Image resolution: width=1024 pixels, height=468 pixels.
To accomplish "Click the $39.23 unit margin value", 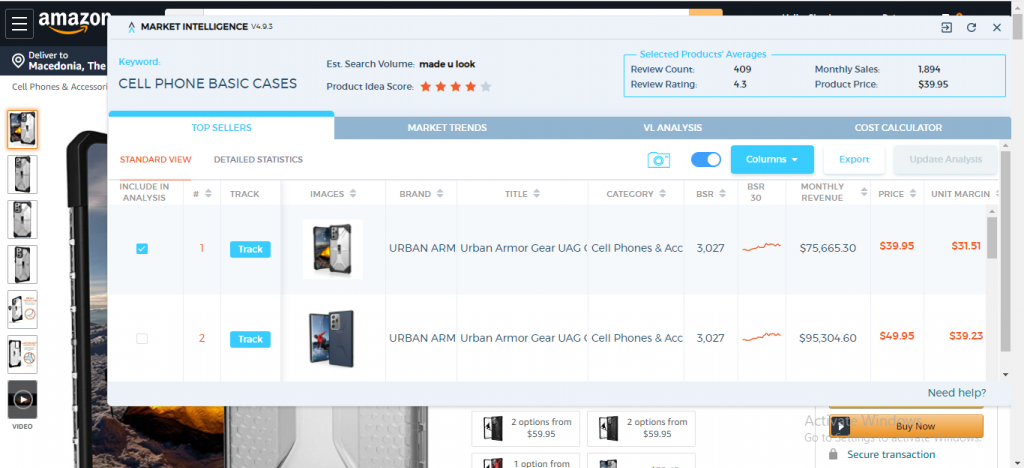I will coord(967,336).
